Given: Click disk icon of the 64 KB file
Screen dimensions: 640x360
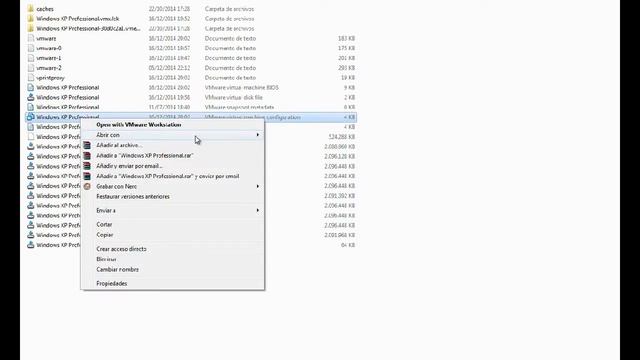Looking at the screenshot, I should pyautogui.click(x=31, y=245).
